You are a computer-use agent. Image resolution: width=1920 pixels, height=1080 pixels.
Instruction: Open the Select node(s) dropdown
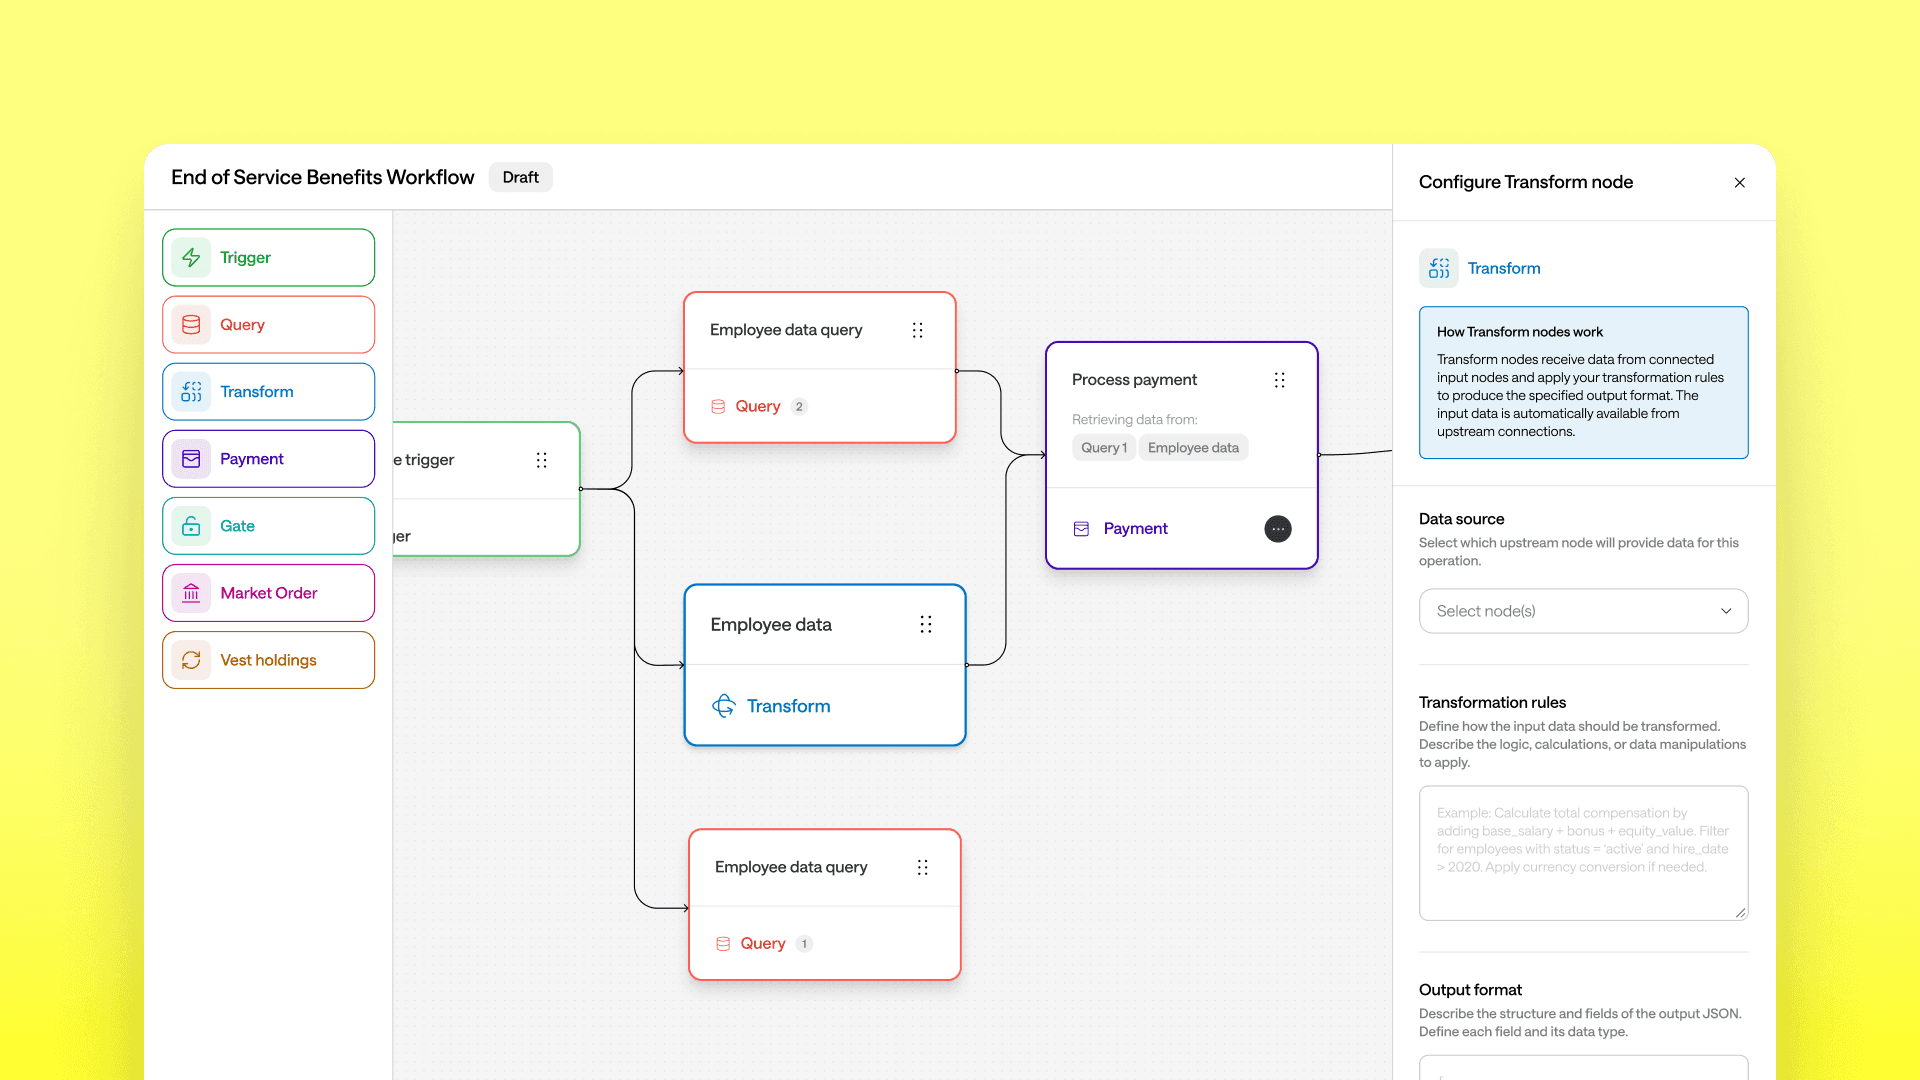[x=1583, y=611]
